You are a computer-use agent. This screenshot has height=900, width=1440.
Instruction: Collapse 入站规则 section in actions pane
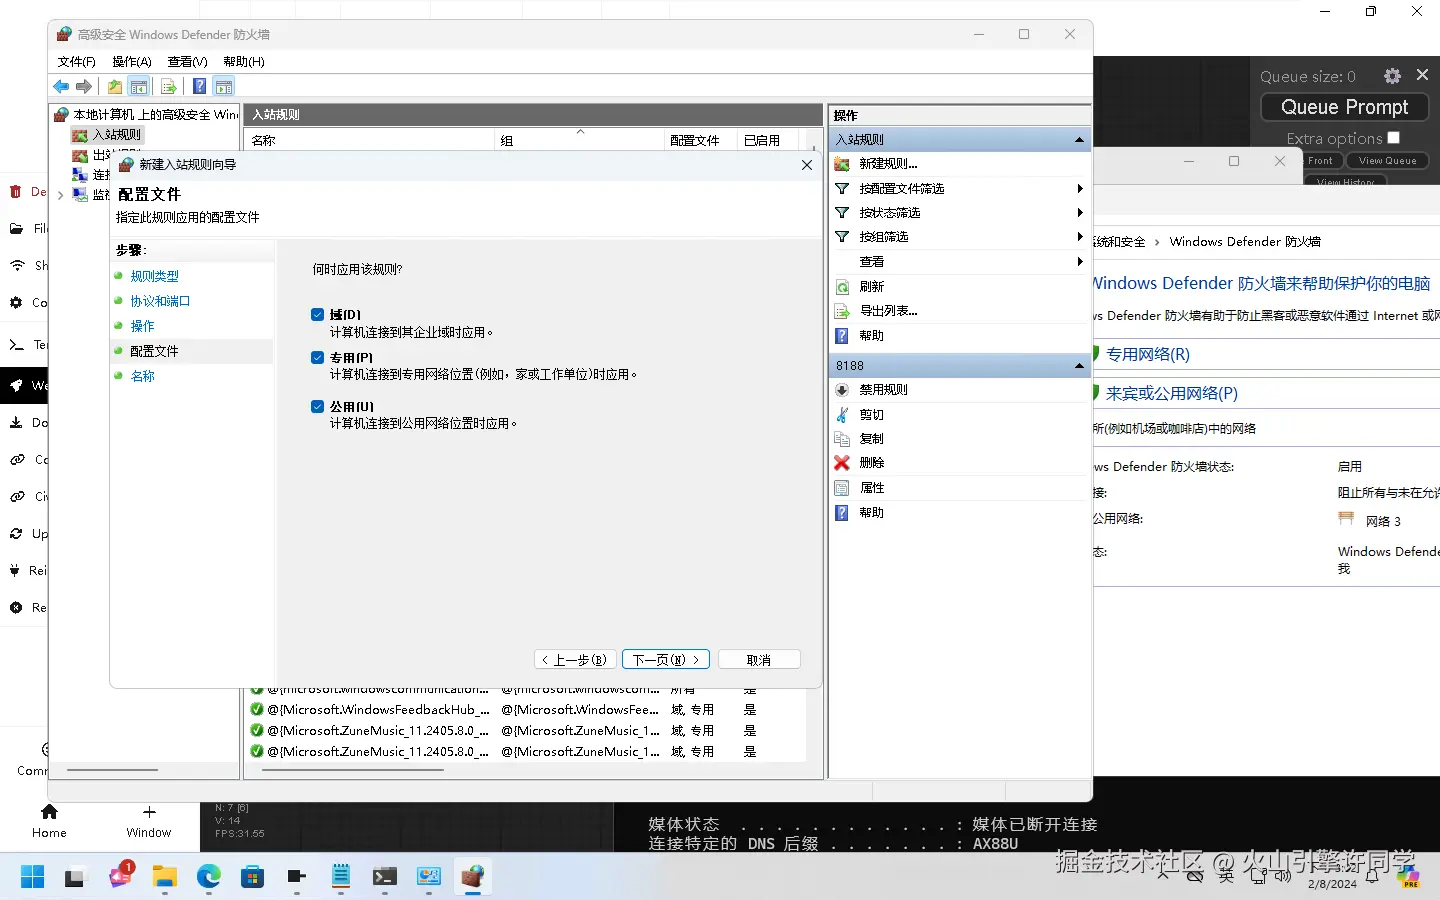pyautogui.click(x=1079, y=140)
